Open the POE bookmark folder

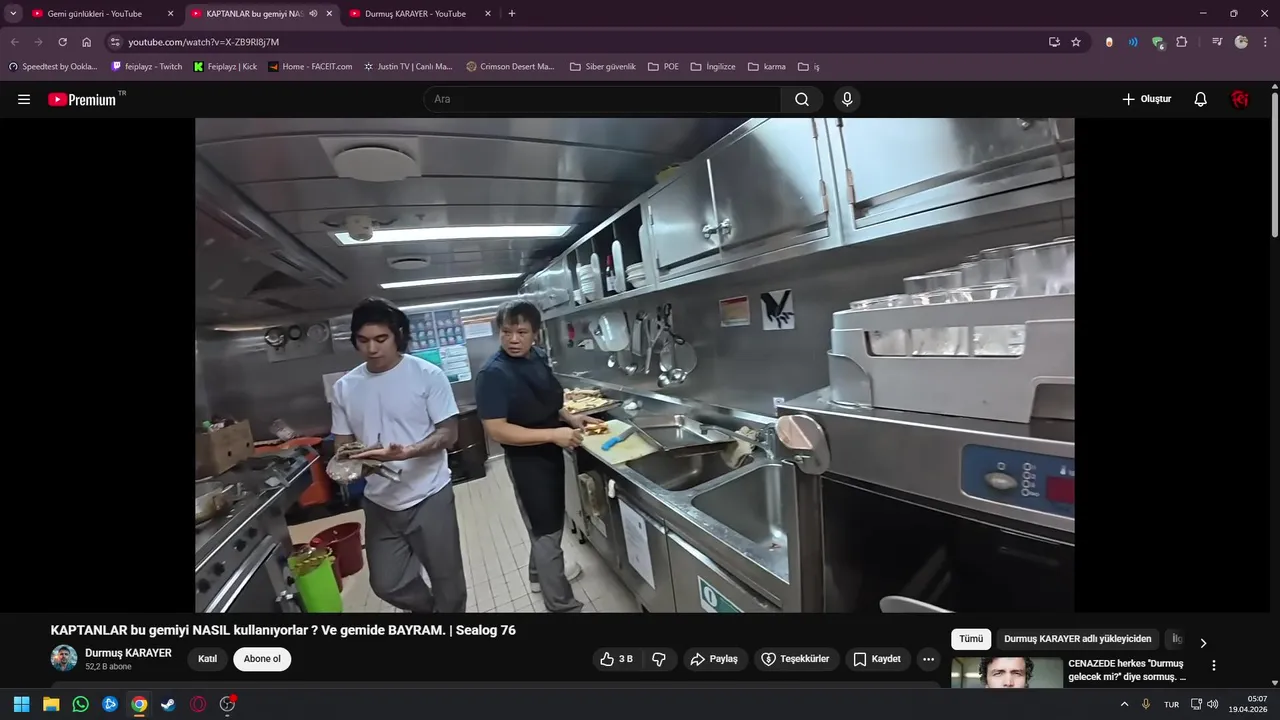663,67
